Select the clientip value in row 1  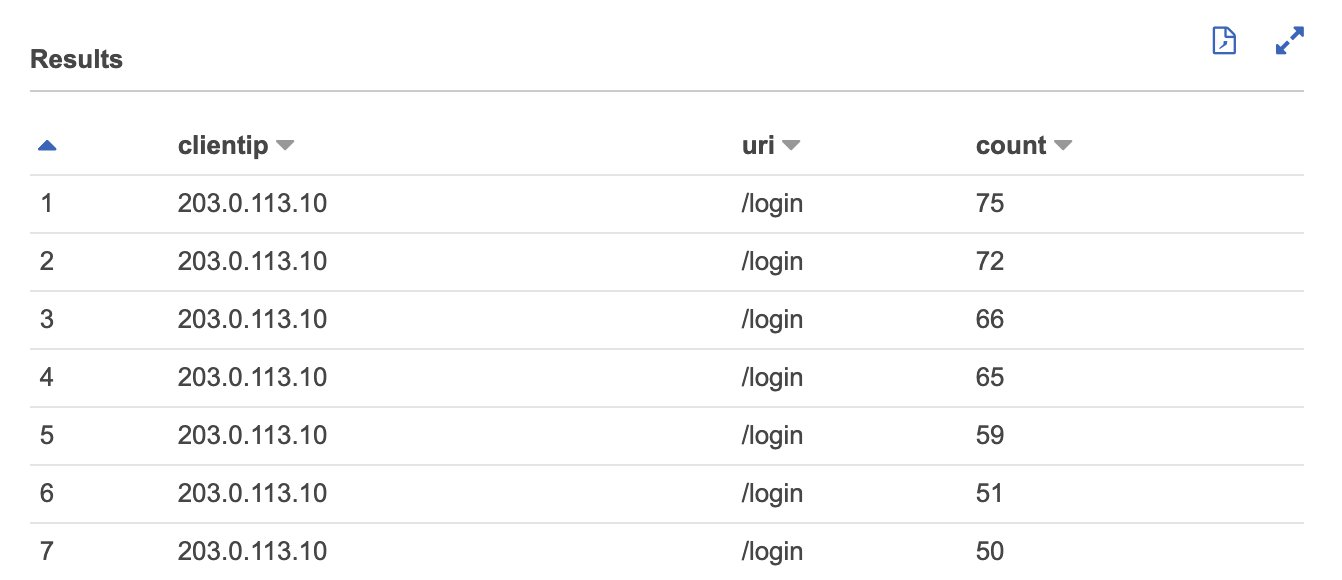tap(252, 204)
